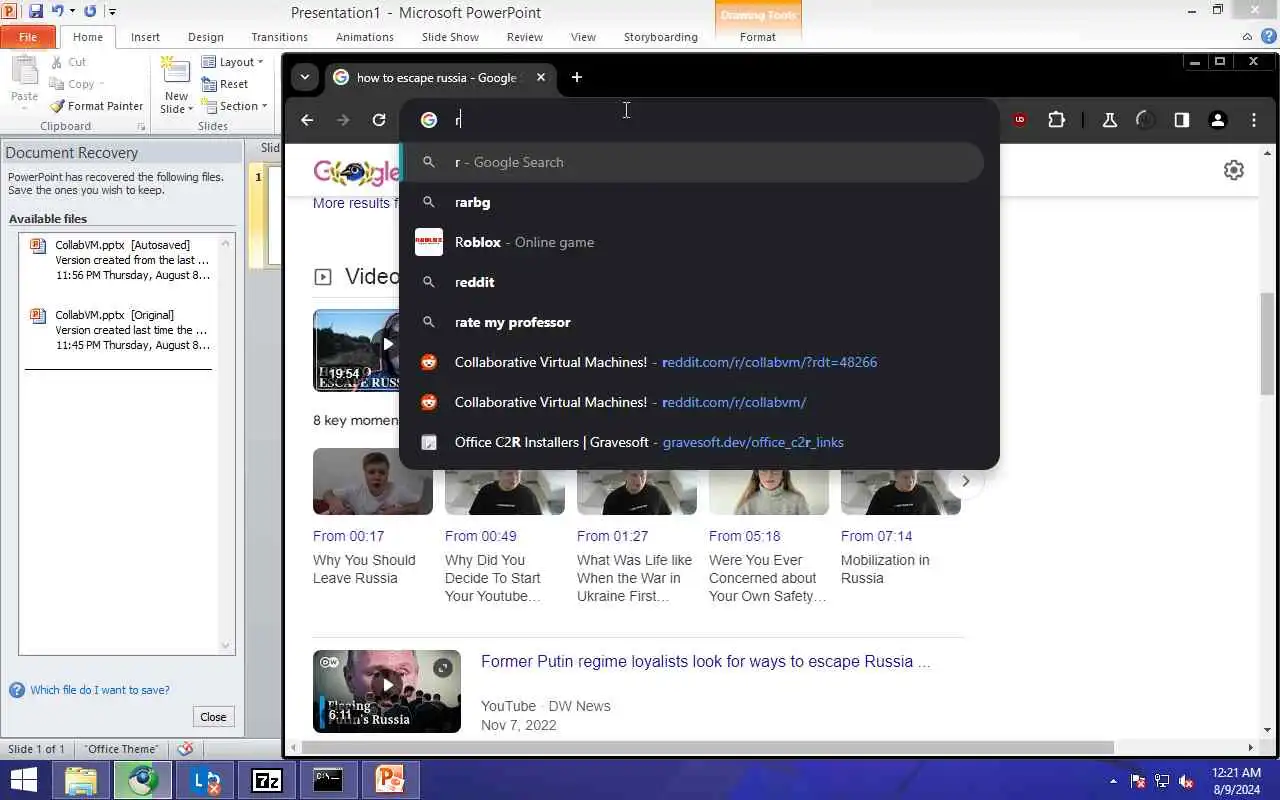Switch to the Insert ribbon tab
Viewport: 1280px width, 800px height.
click(145, 37)
